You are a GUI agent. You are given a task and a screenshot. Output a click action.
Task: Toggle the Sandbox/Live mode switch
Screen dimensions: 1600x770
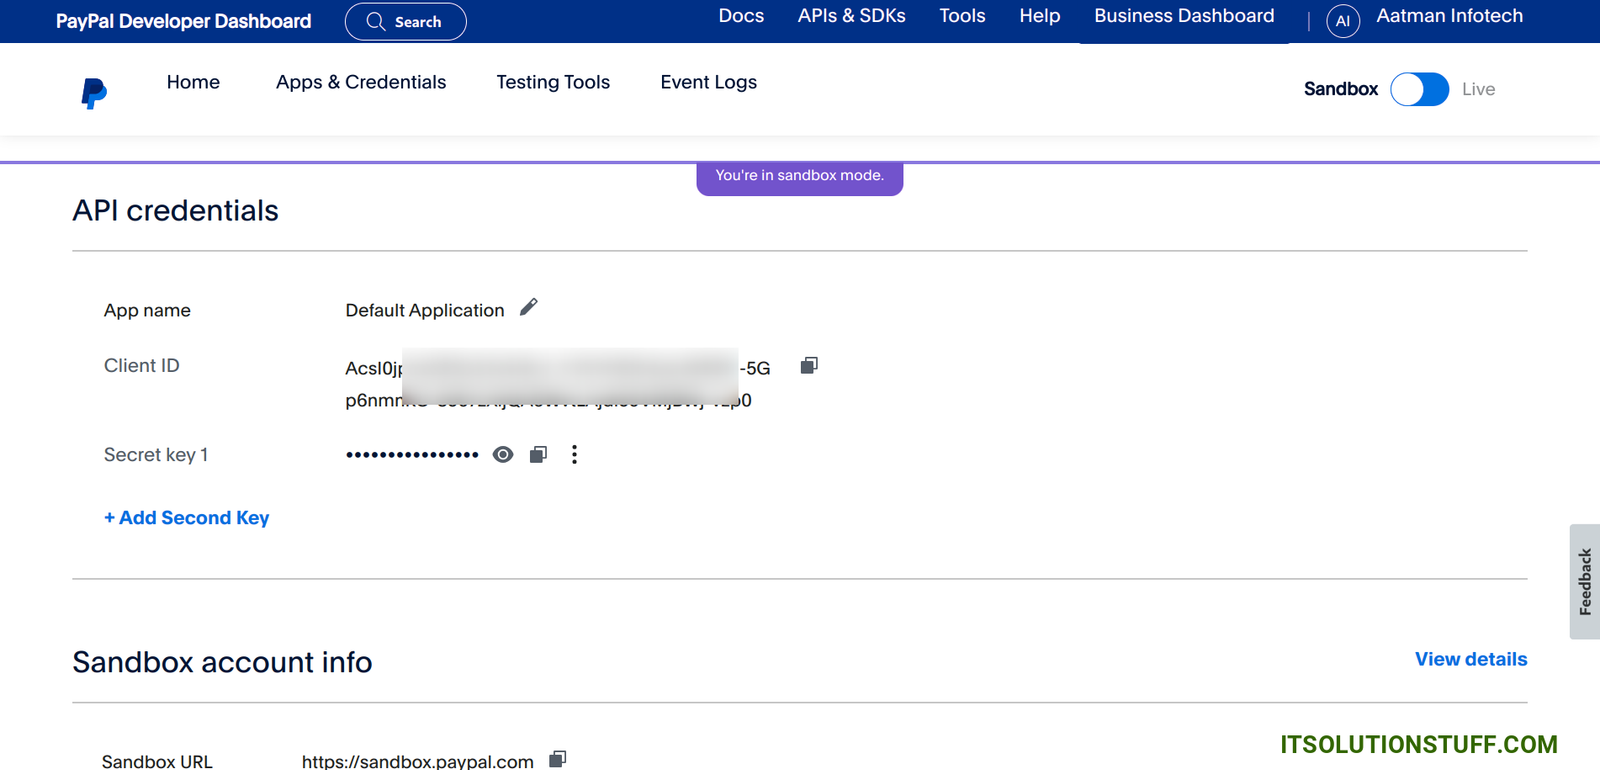pyautogui.click(x=1419, y=89)
